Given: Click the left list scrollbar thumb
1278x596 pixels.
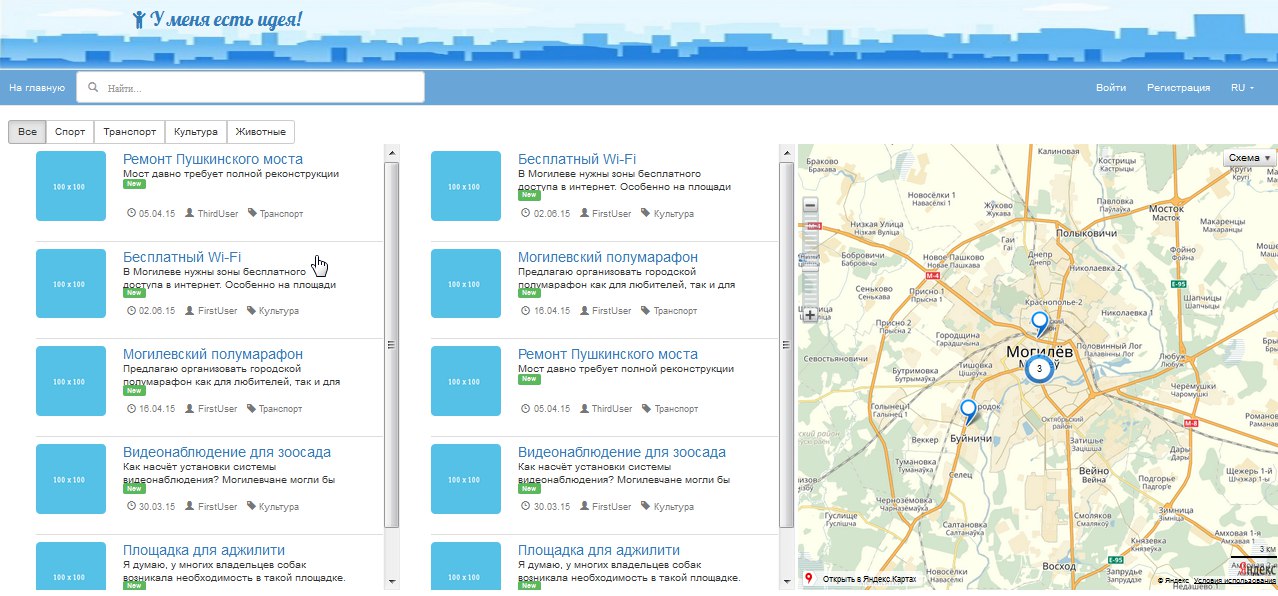Looking at the screenshot, I should tap(392, 343).
